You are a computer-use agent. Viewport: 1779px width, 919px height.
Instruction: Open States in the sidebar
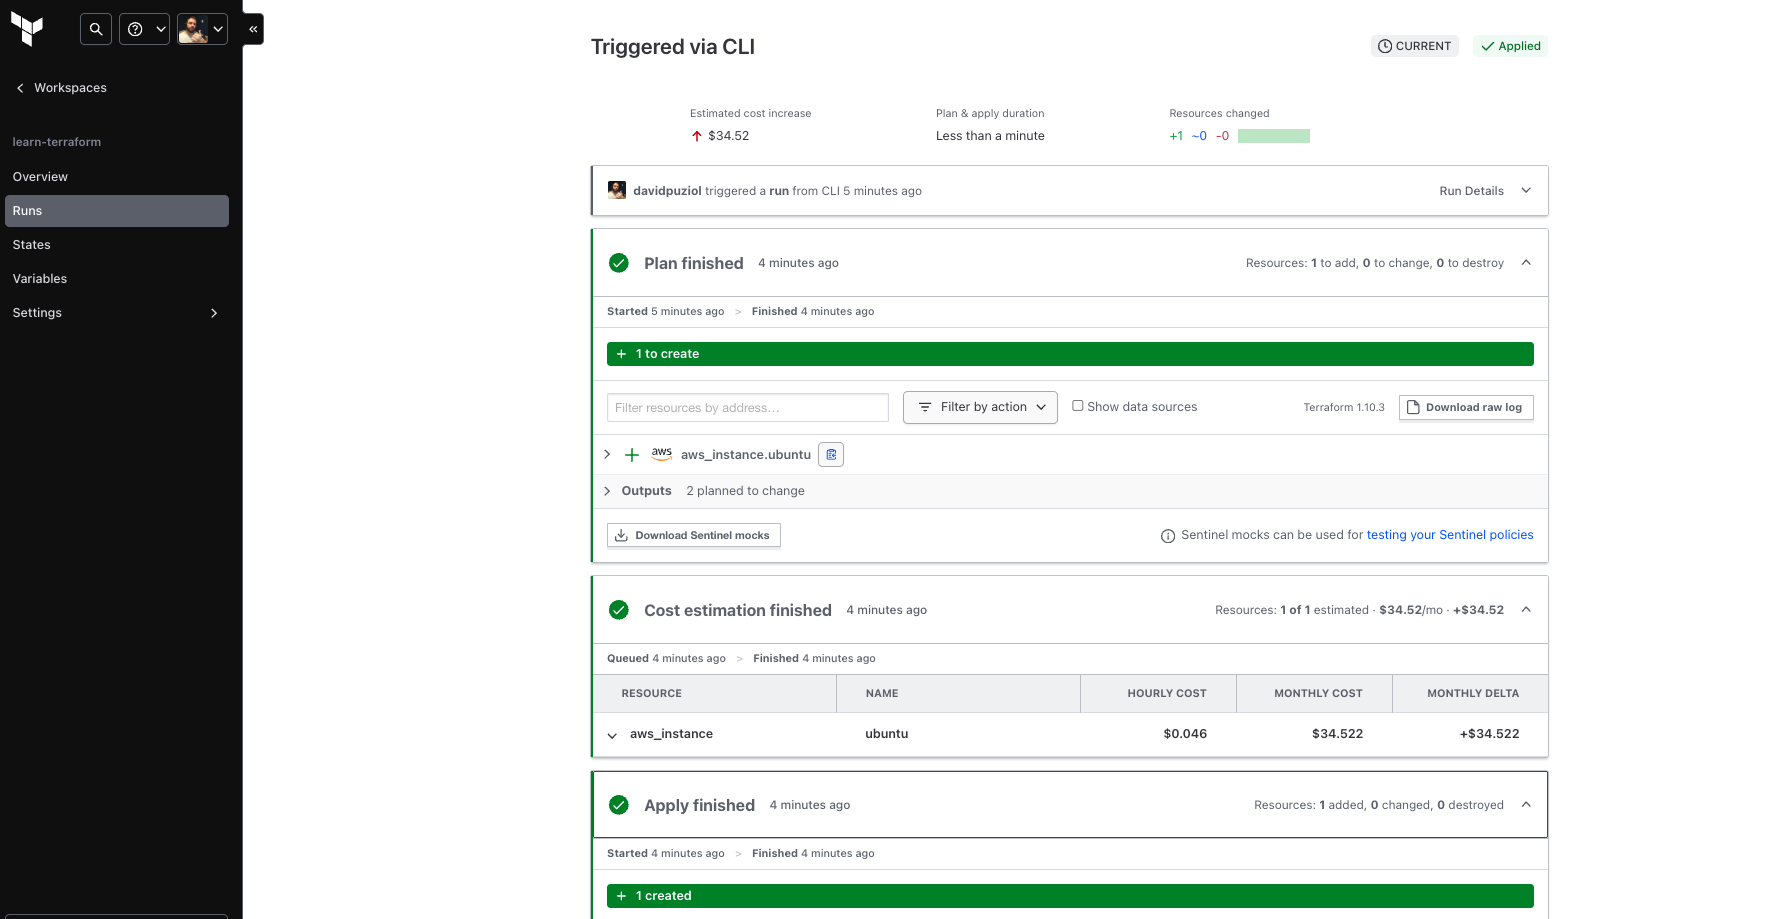(32, 245)
